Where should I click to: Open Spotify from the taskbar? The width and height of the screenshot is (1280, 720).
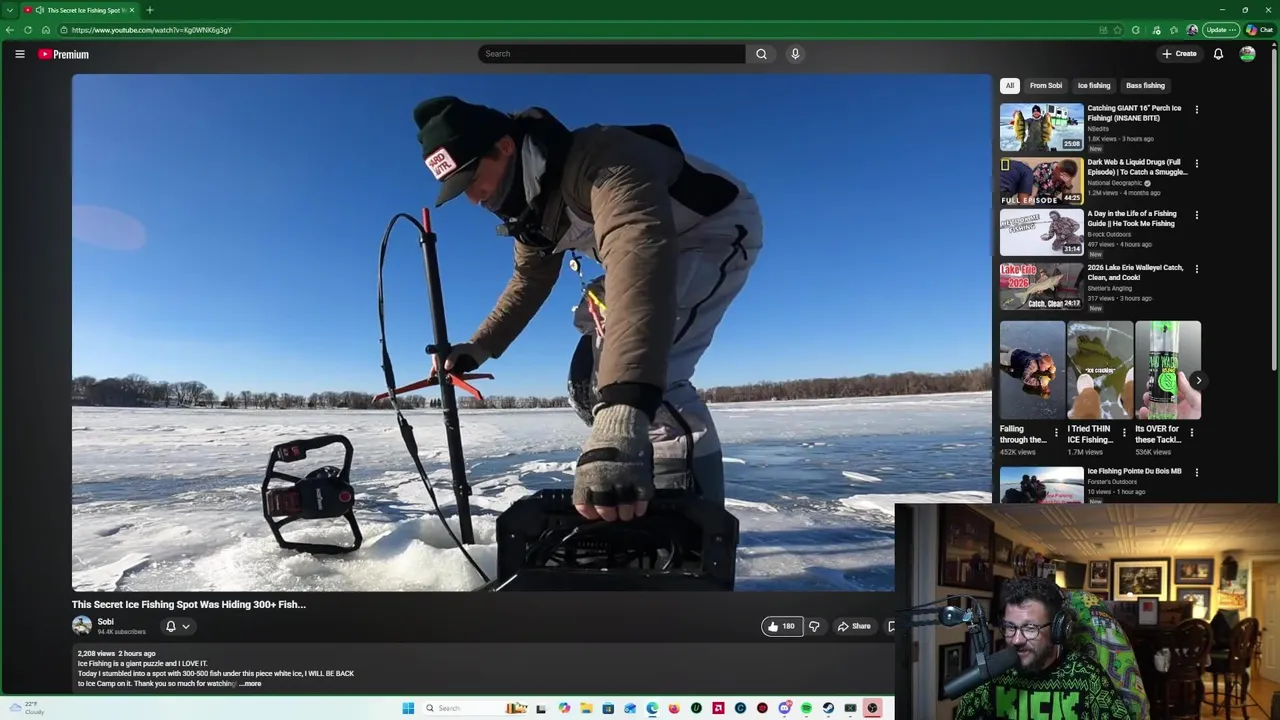pos(806,708)
